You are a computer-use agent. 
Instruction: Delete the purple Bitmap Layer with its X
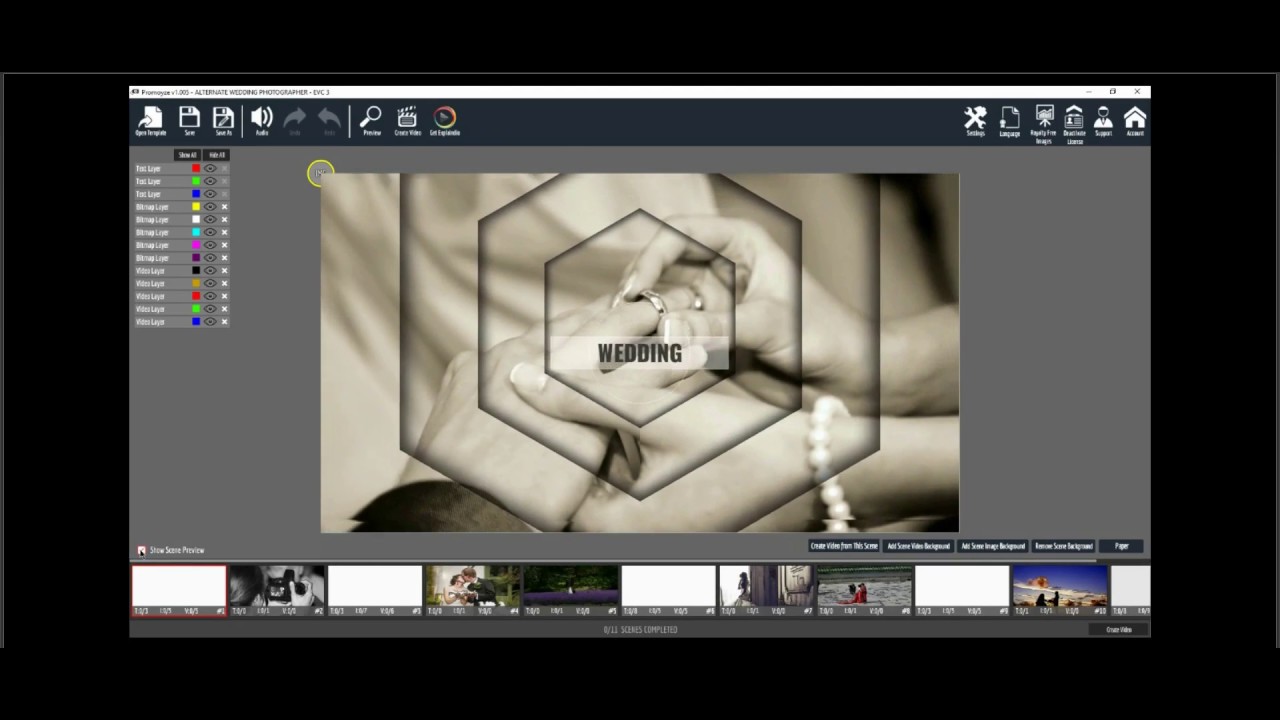tap(224, 258)
